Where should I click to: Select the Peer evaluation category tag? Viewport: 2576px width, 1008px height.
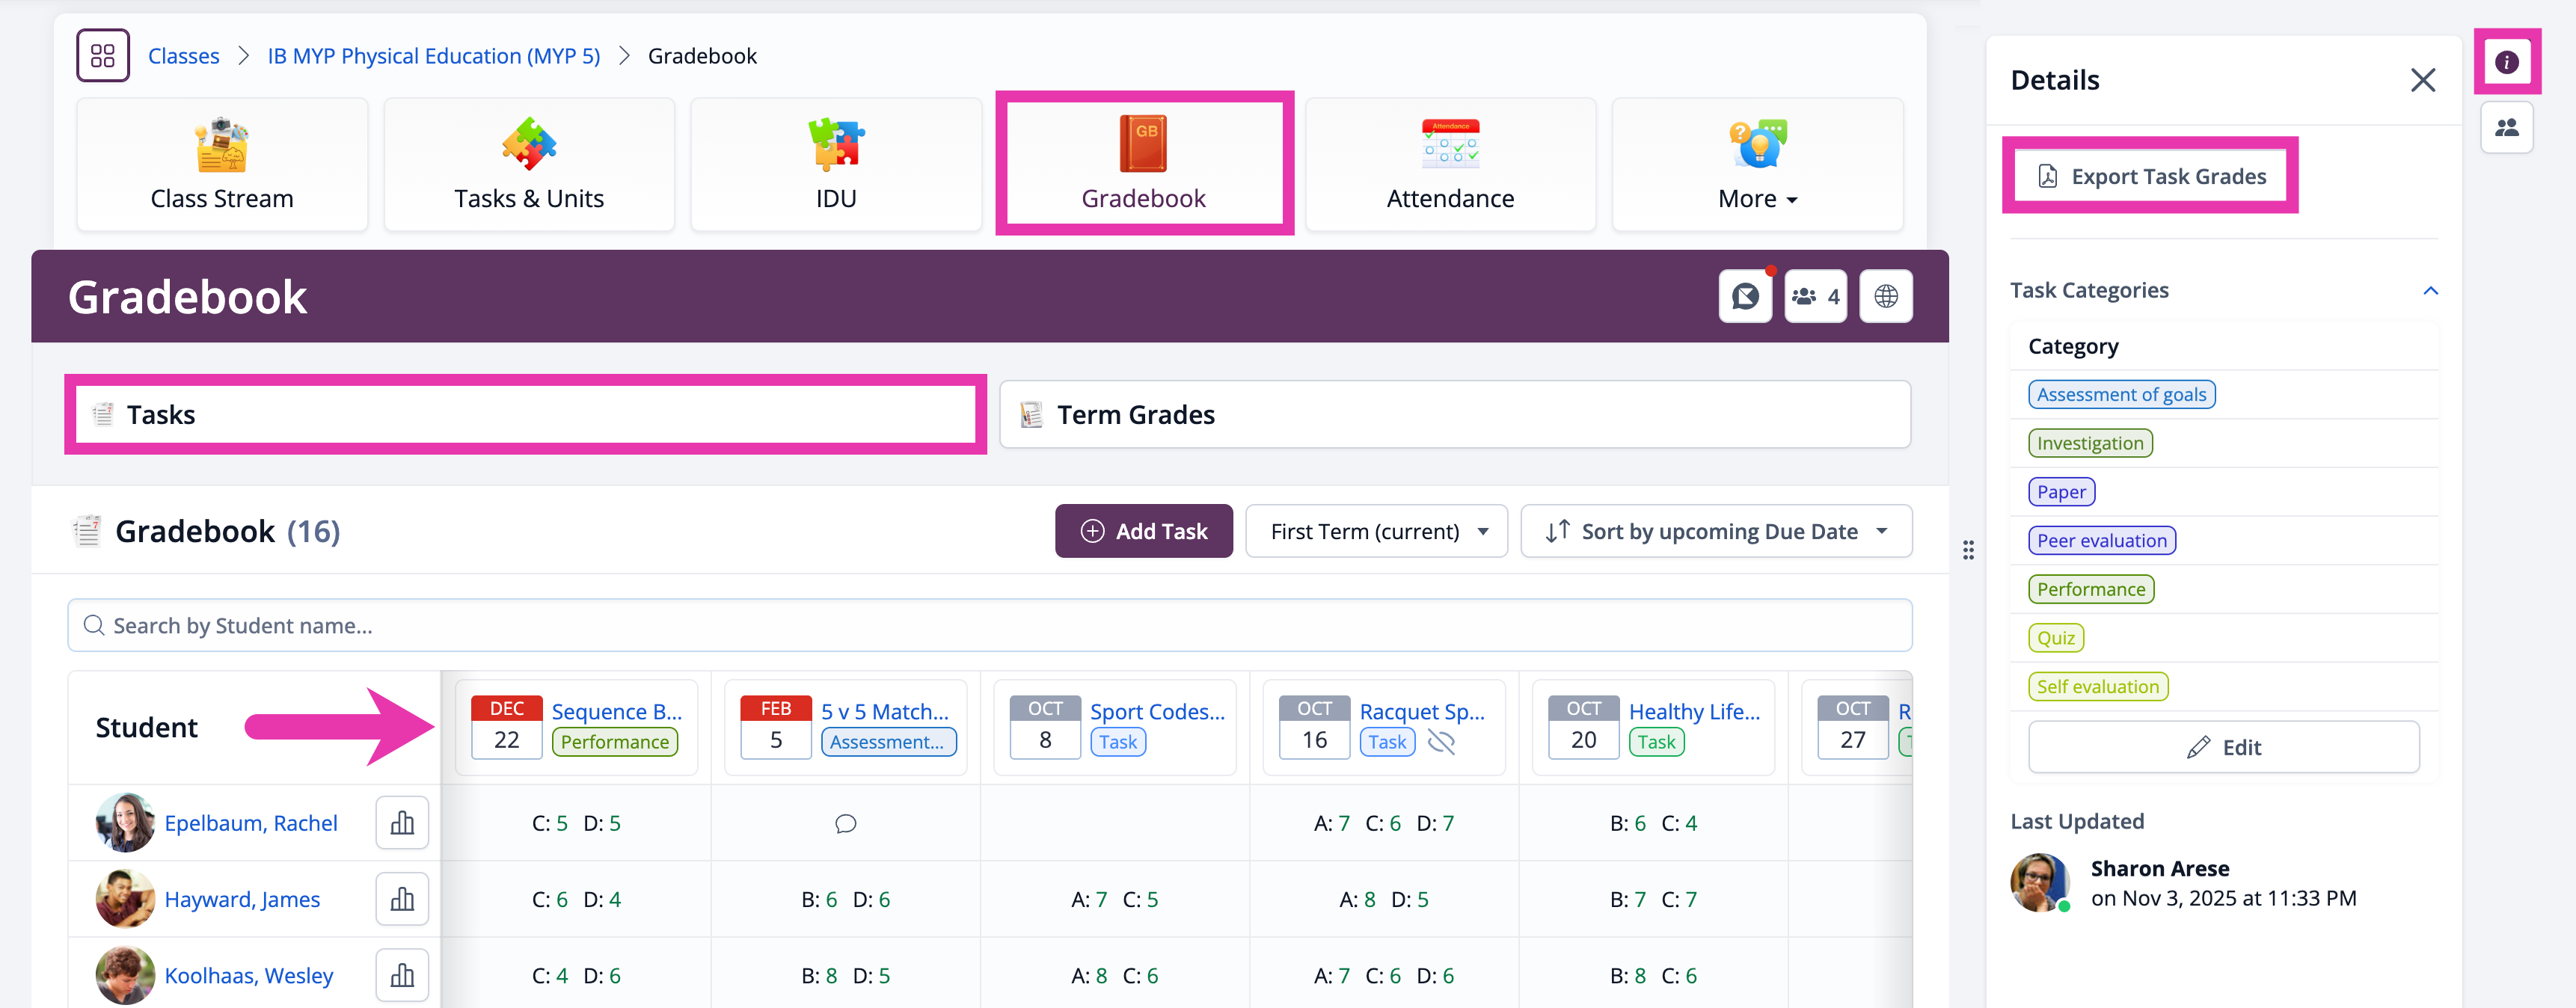pyautogui.click(x=2102, y=541)
